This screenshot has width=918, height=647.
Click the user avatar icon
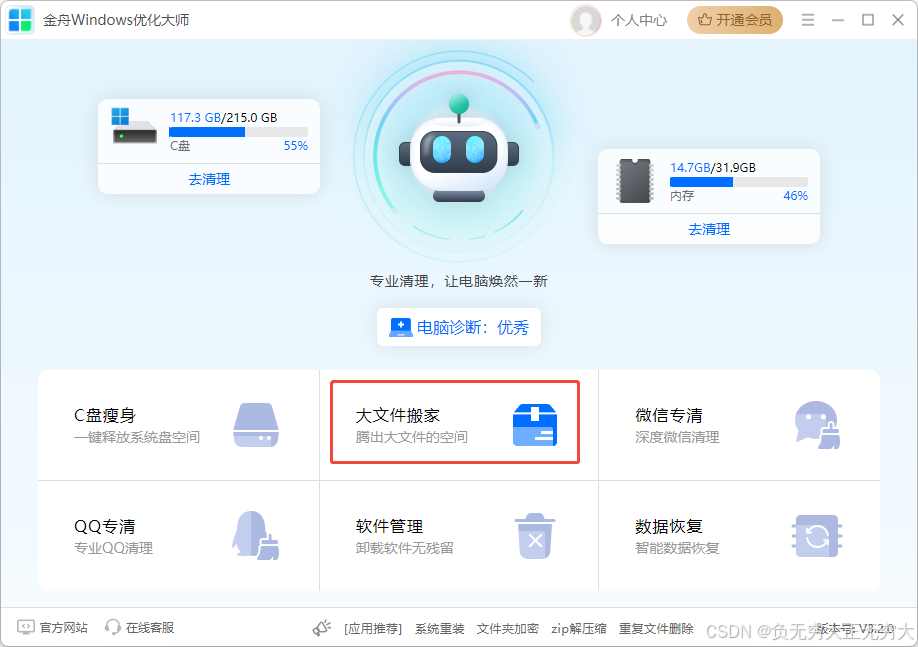(585, 20)
